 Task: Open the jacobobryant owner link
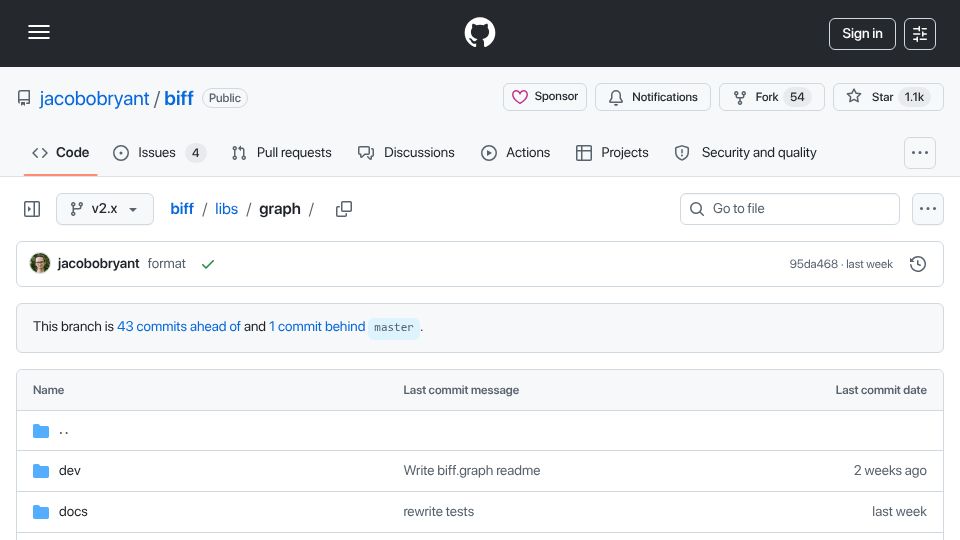click(x=94, y=99)
